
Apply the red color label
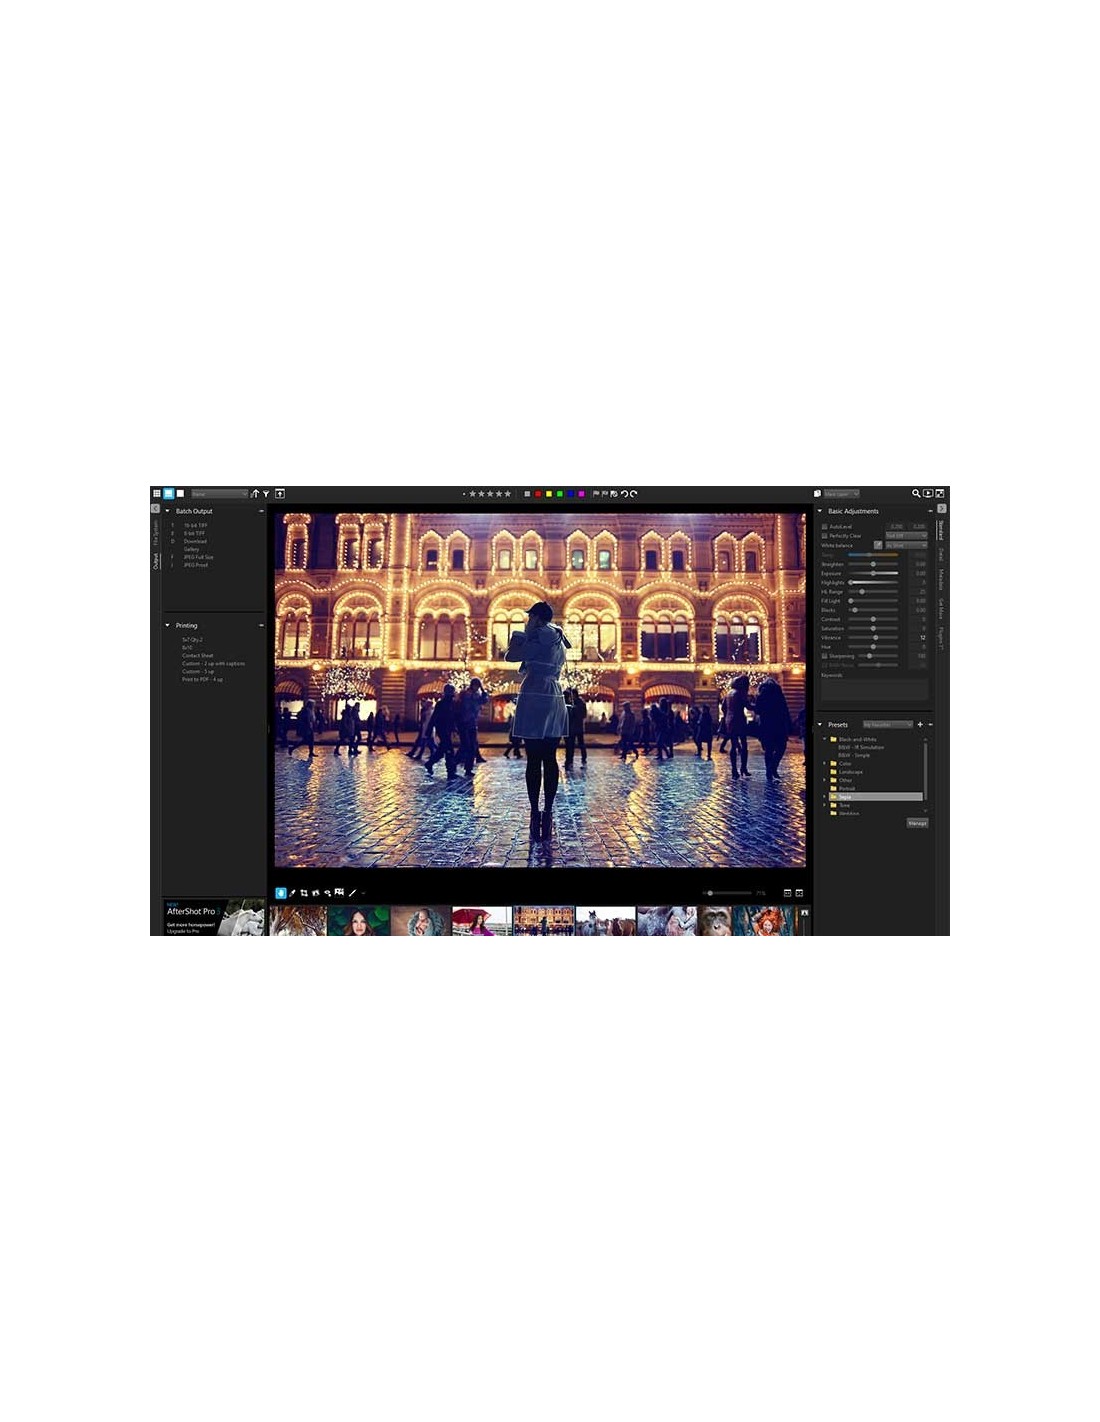[538, 494]
